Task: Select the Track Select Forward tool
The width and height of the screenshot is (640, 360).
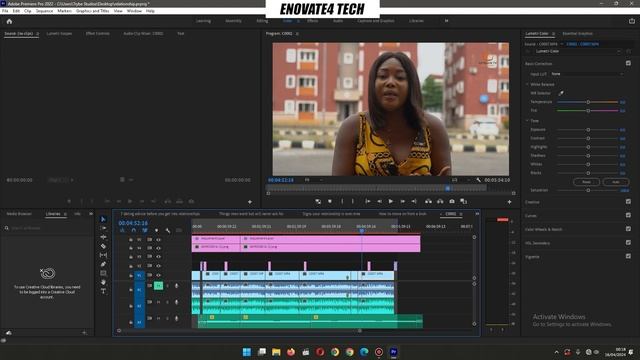Action: point(103,228)
